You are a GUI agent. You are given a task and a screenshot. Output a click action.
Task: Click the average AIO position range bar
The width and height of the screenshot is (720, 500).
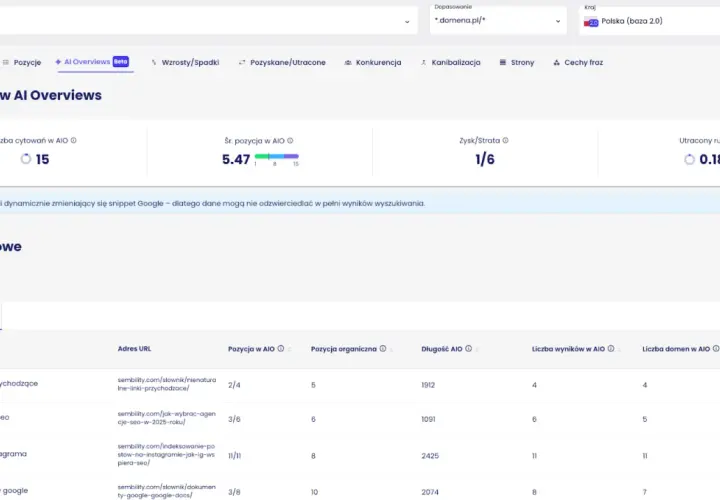[276, 157]
